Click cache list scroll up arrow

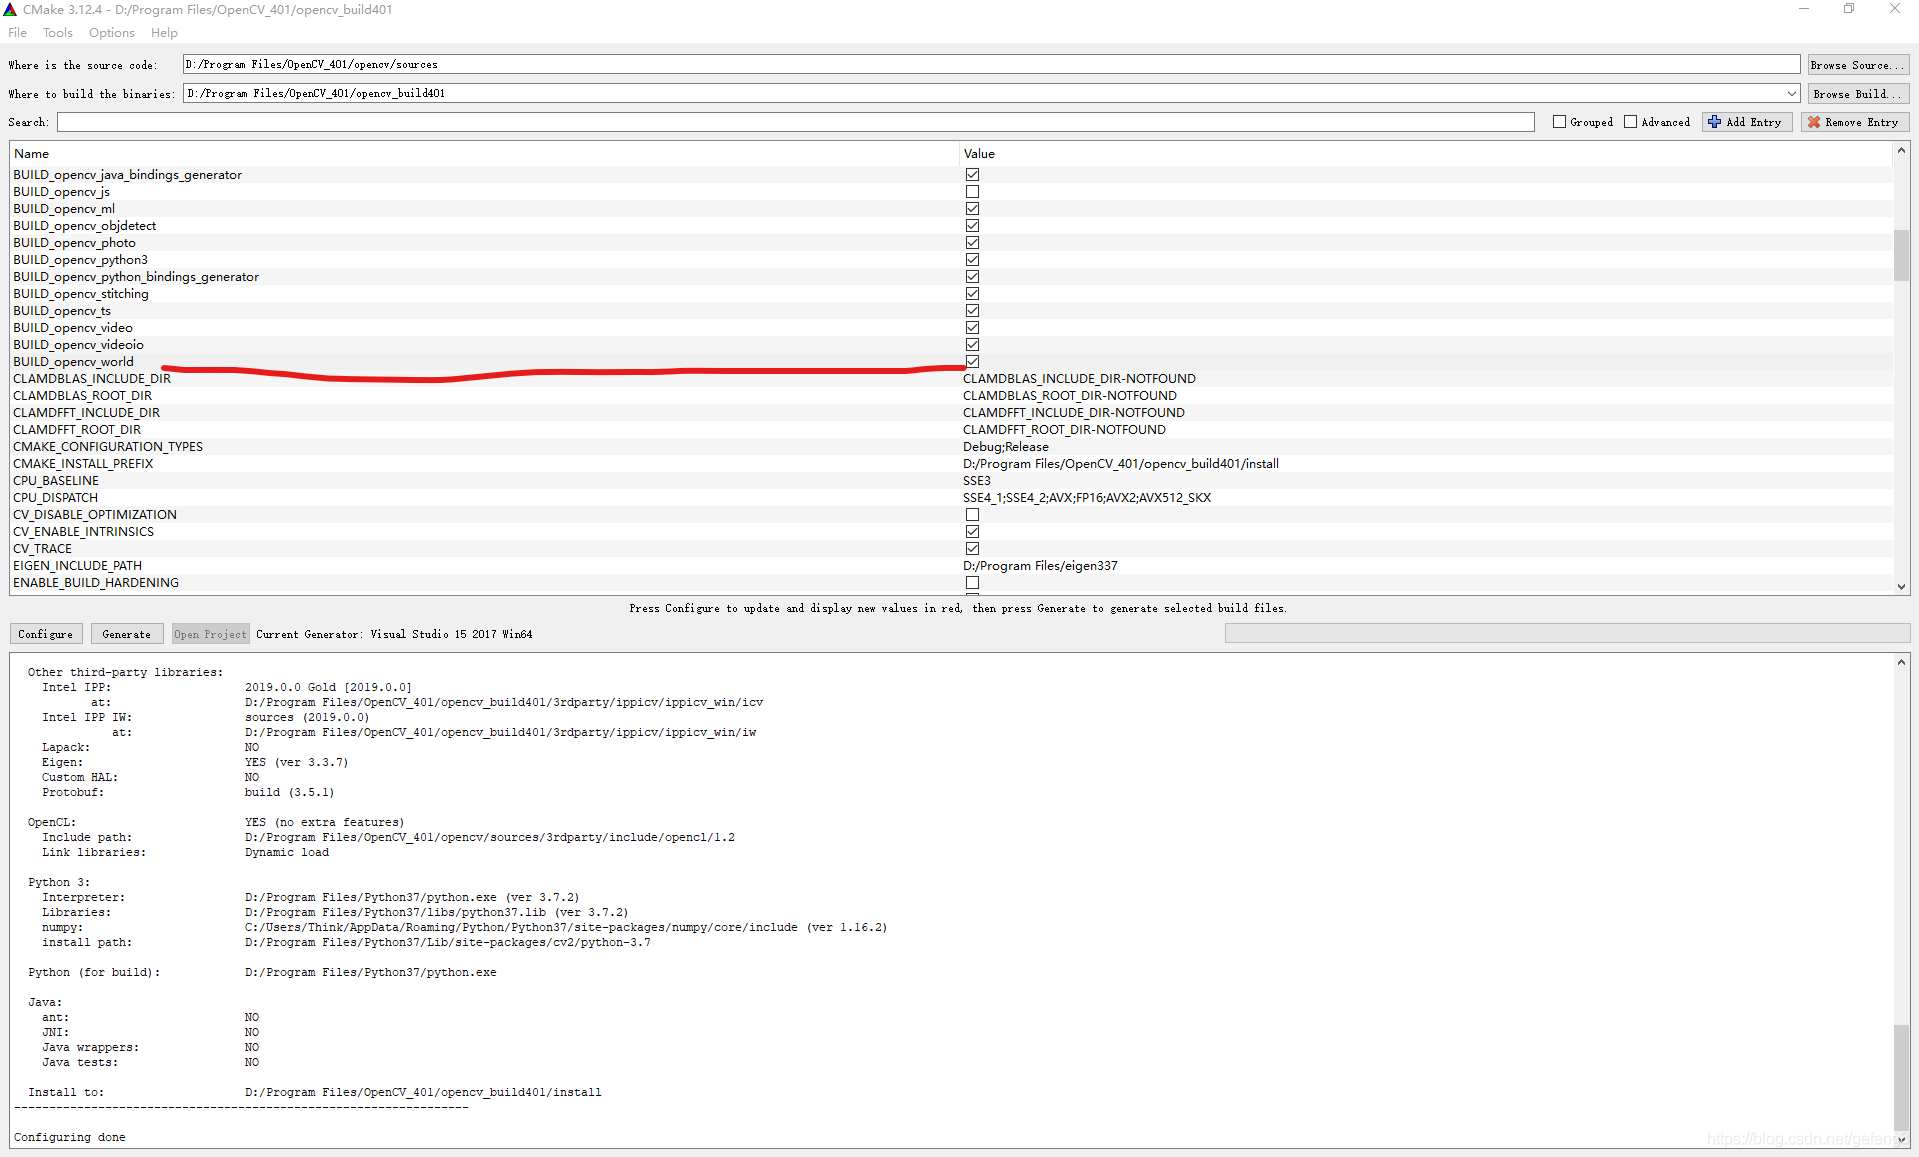[1901, 151]
